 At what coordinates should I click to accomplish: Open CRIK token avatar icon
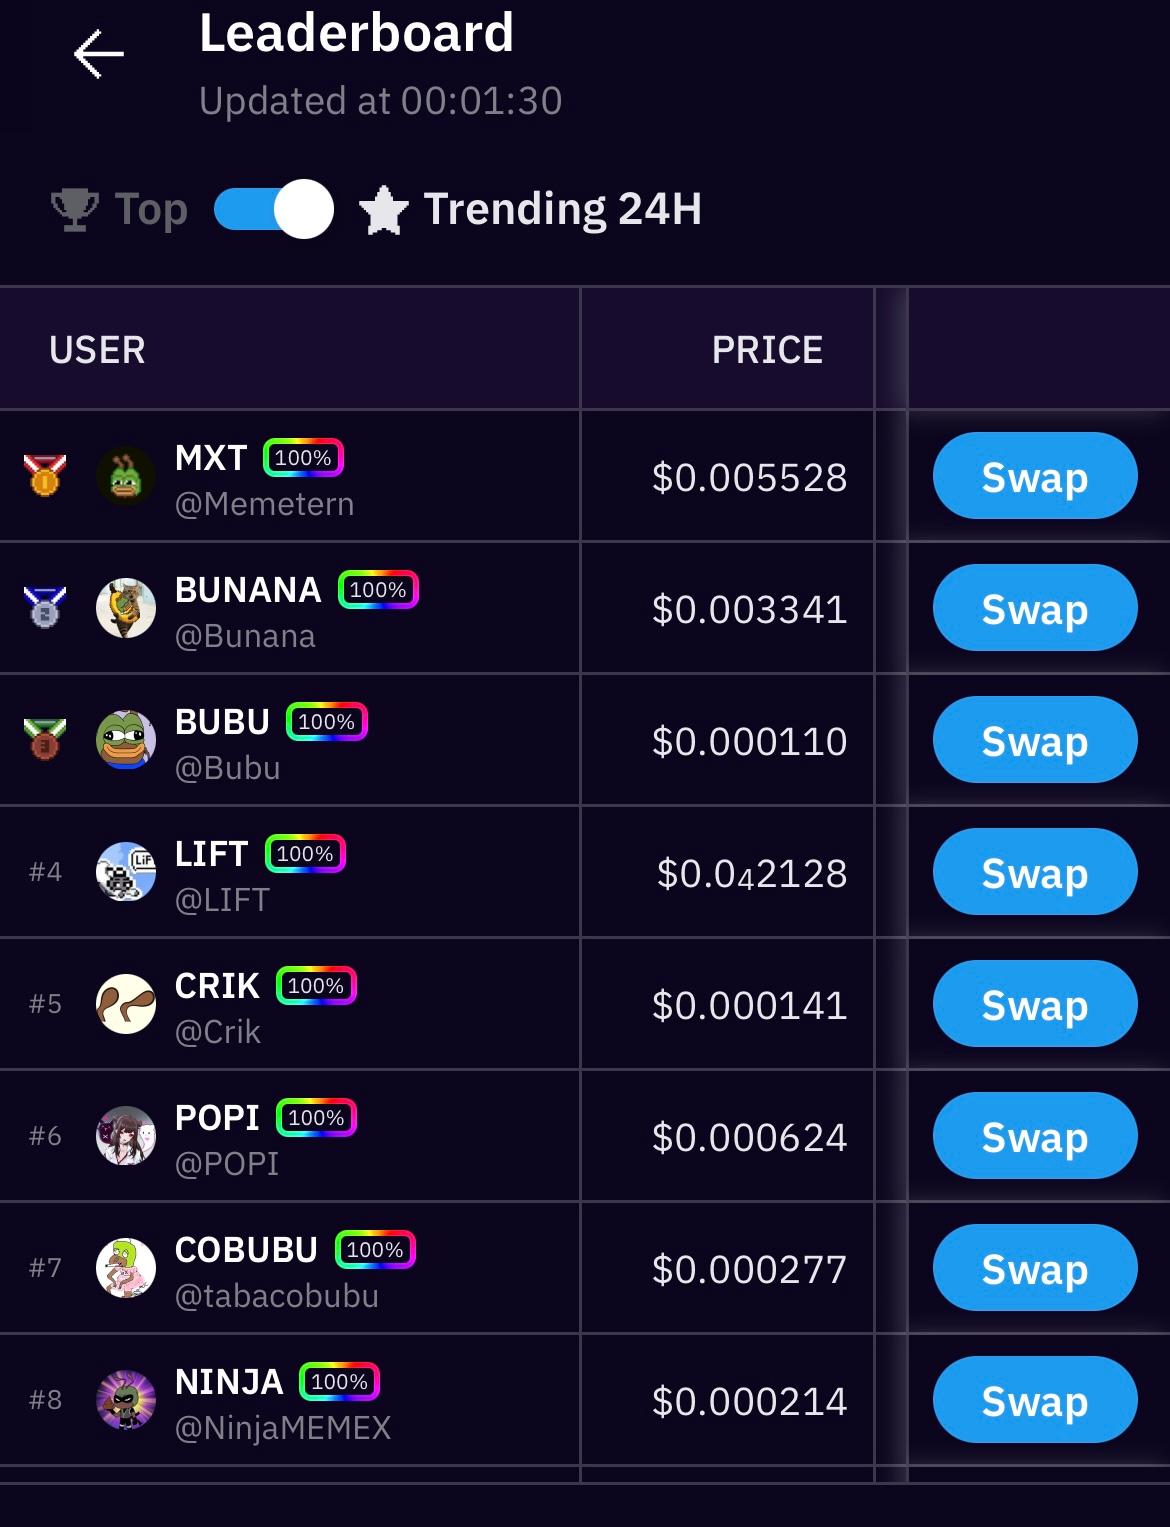(x=126, y=1004)
